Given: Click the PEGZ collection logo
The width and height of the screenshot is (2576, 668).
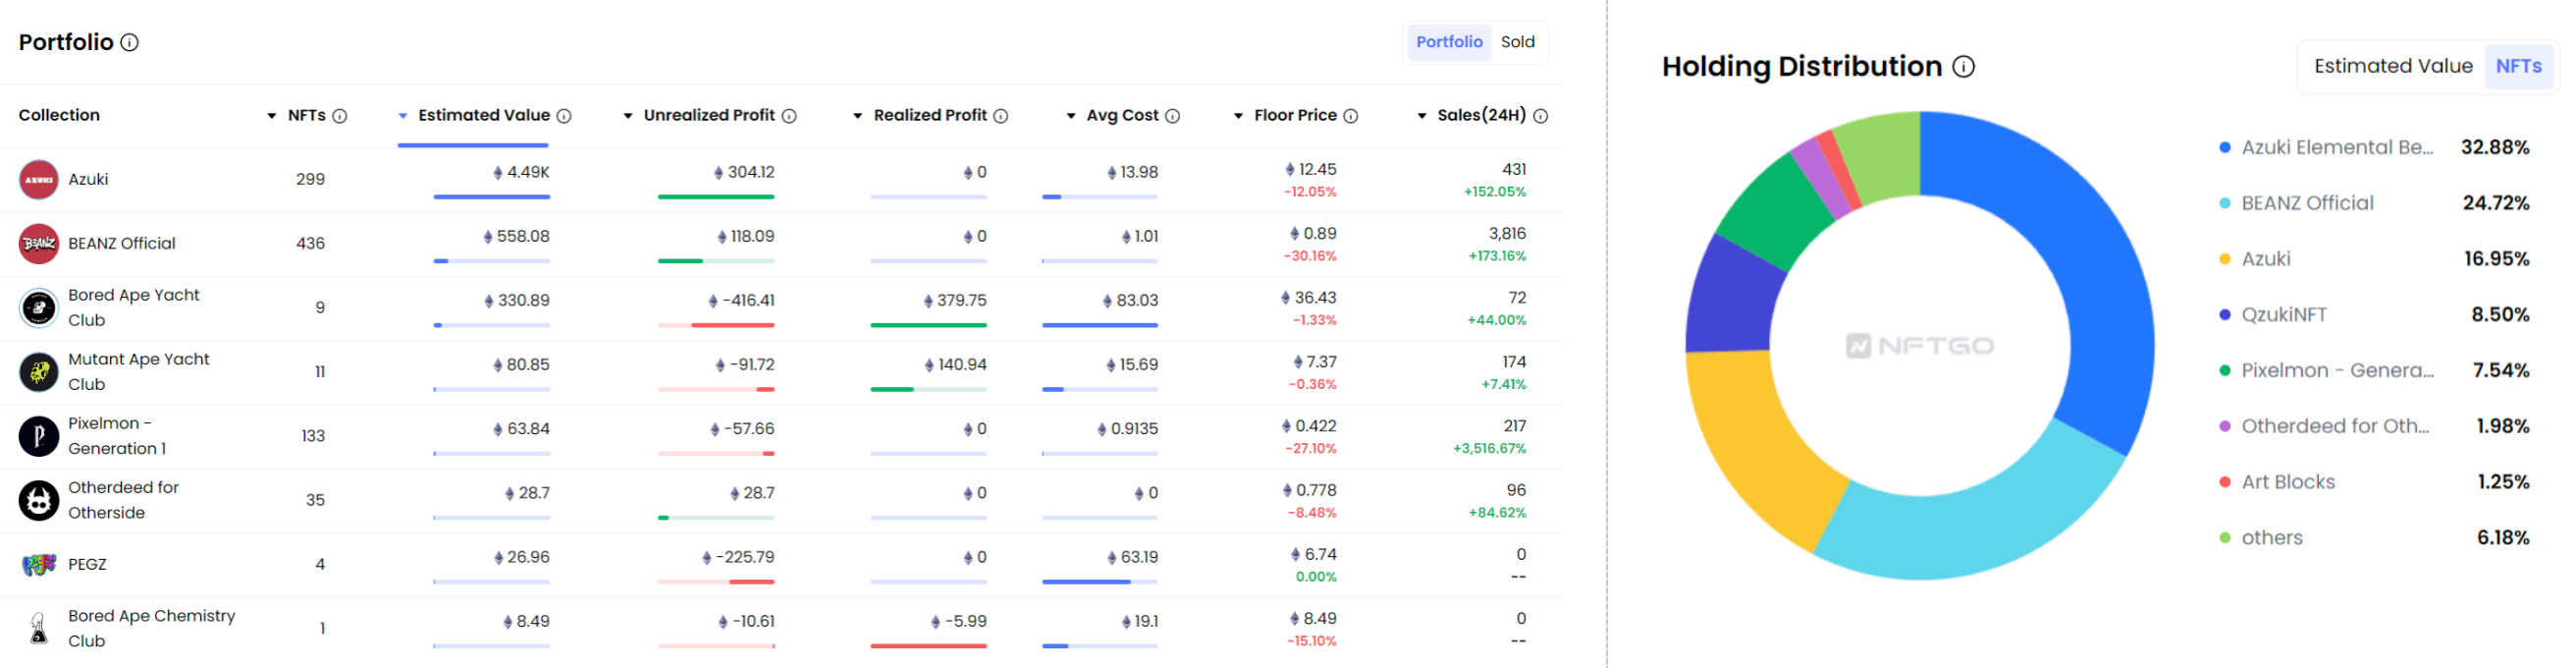Looking at the screenshot, I should [x=39, y=564].
